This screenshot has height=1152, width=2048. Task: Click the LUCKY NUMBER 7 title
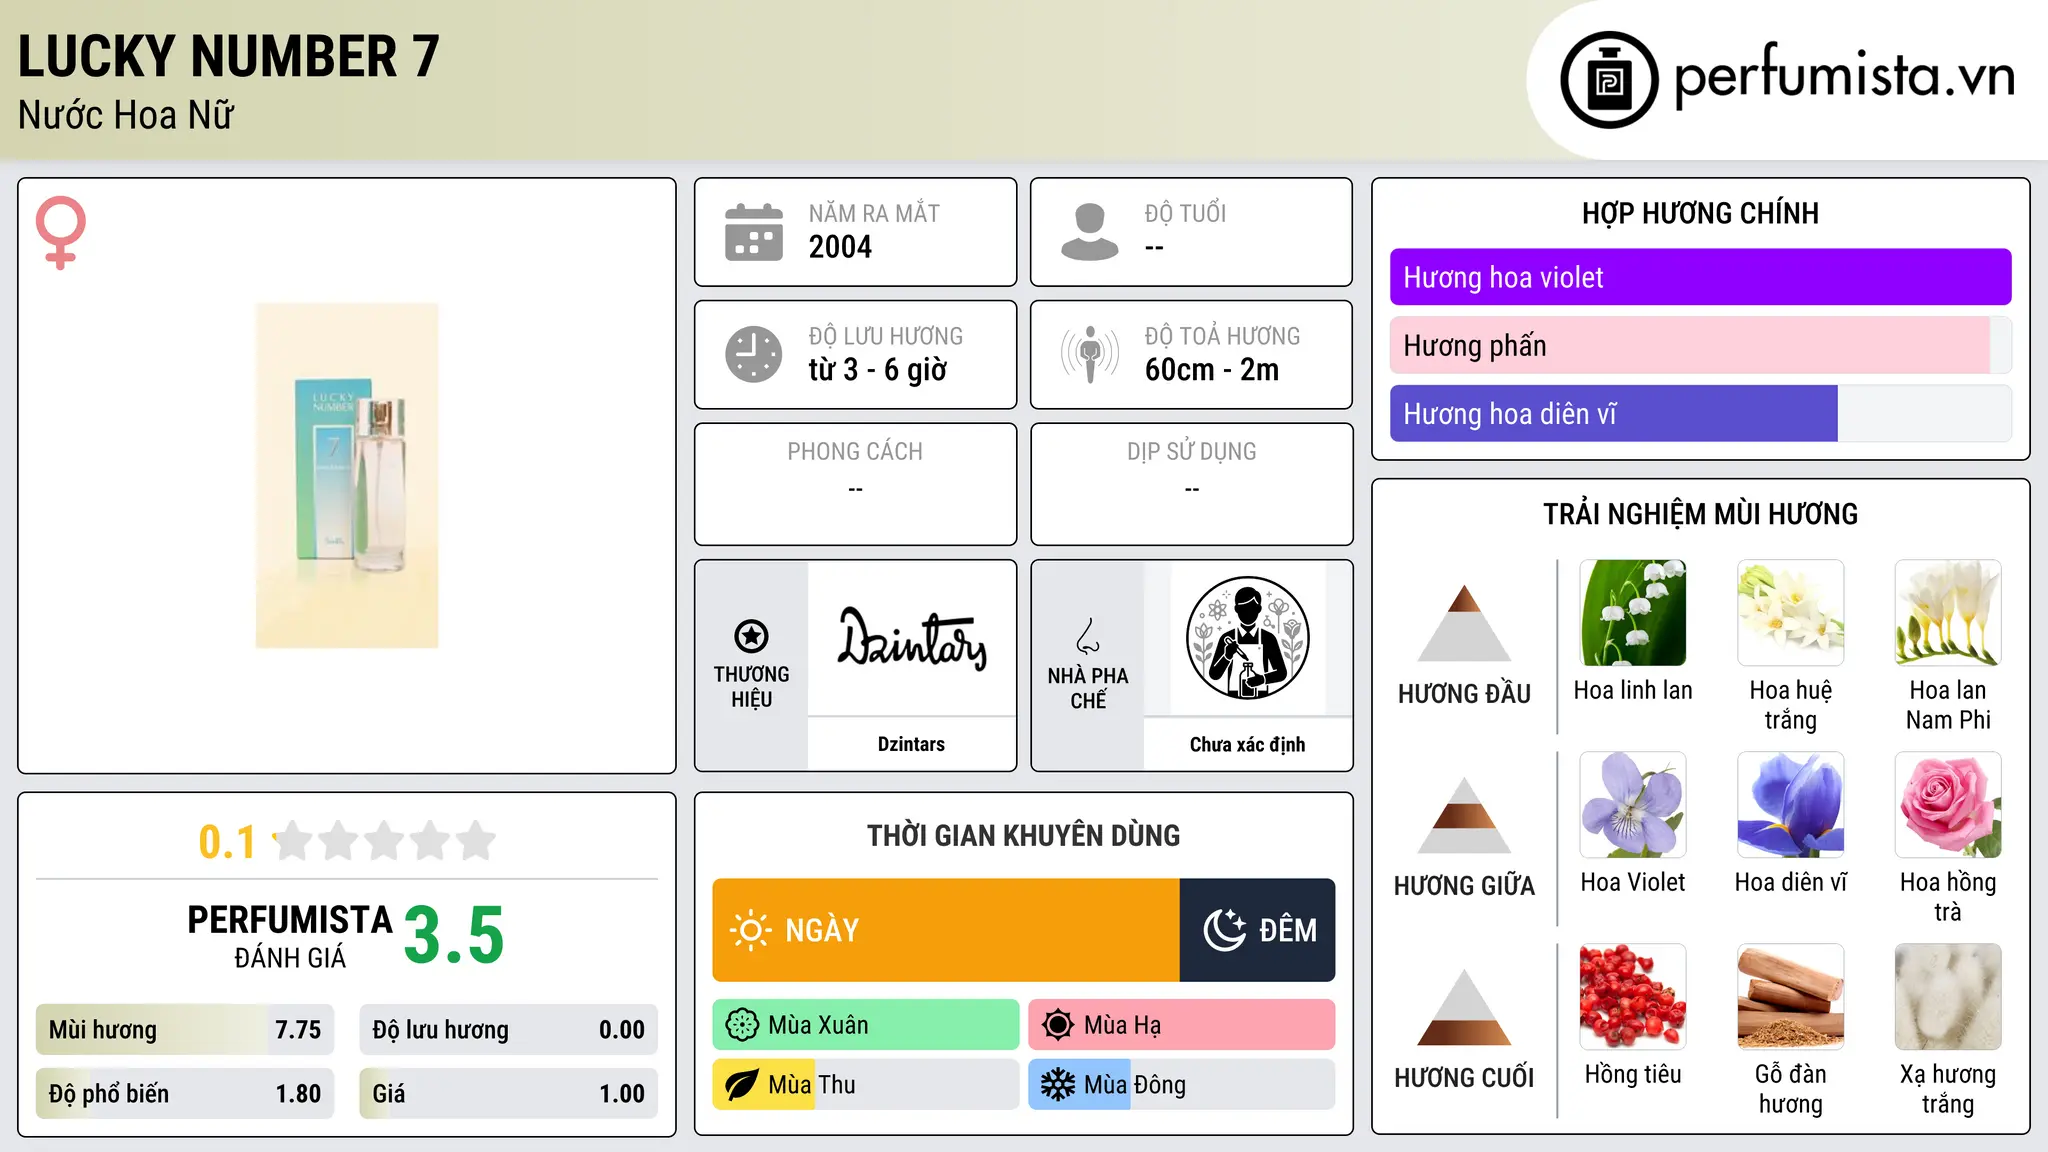point(228,56)
